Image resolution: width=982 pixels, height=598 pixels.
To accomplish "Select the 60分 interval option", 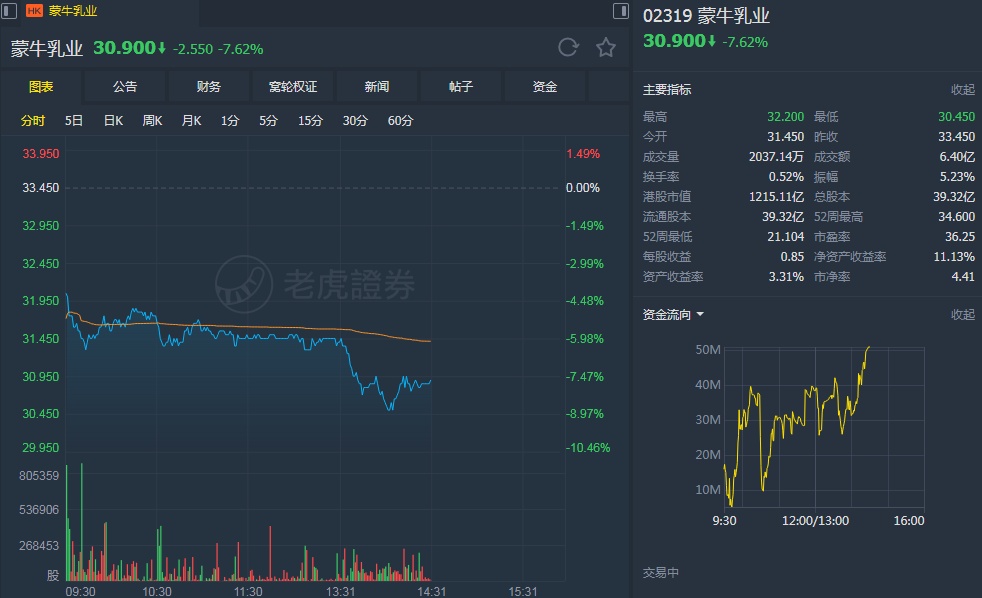I will click(400, 121).
